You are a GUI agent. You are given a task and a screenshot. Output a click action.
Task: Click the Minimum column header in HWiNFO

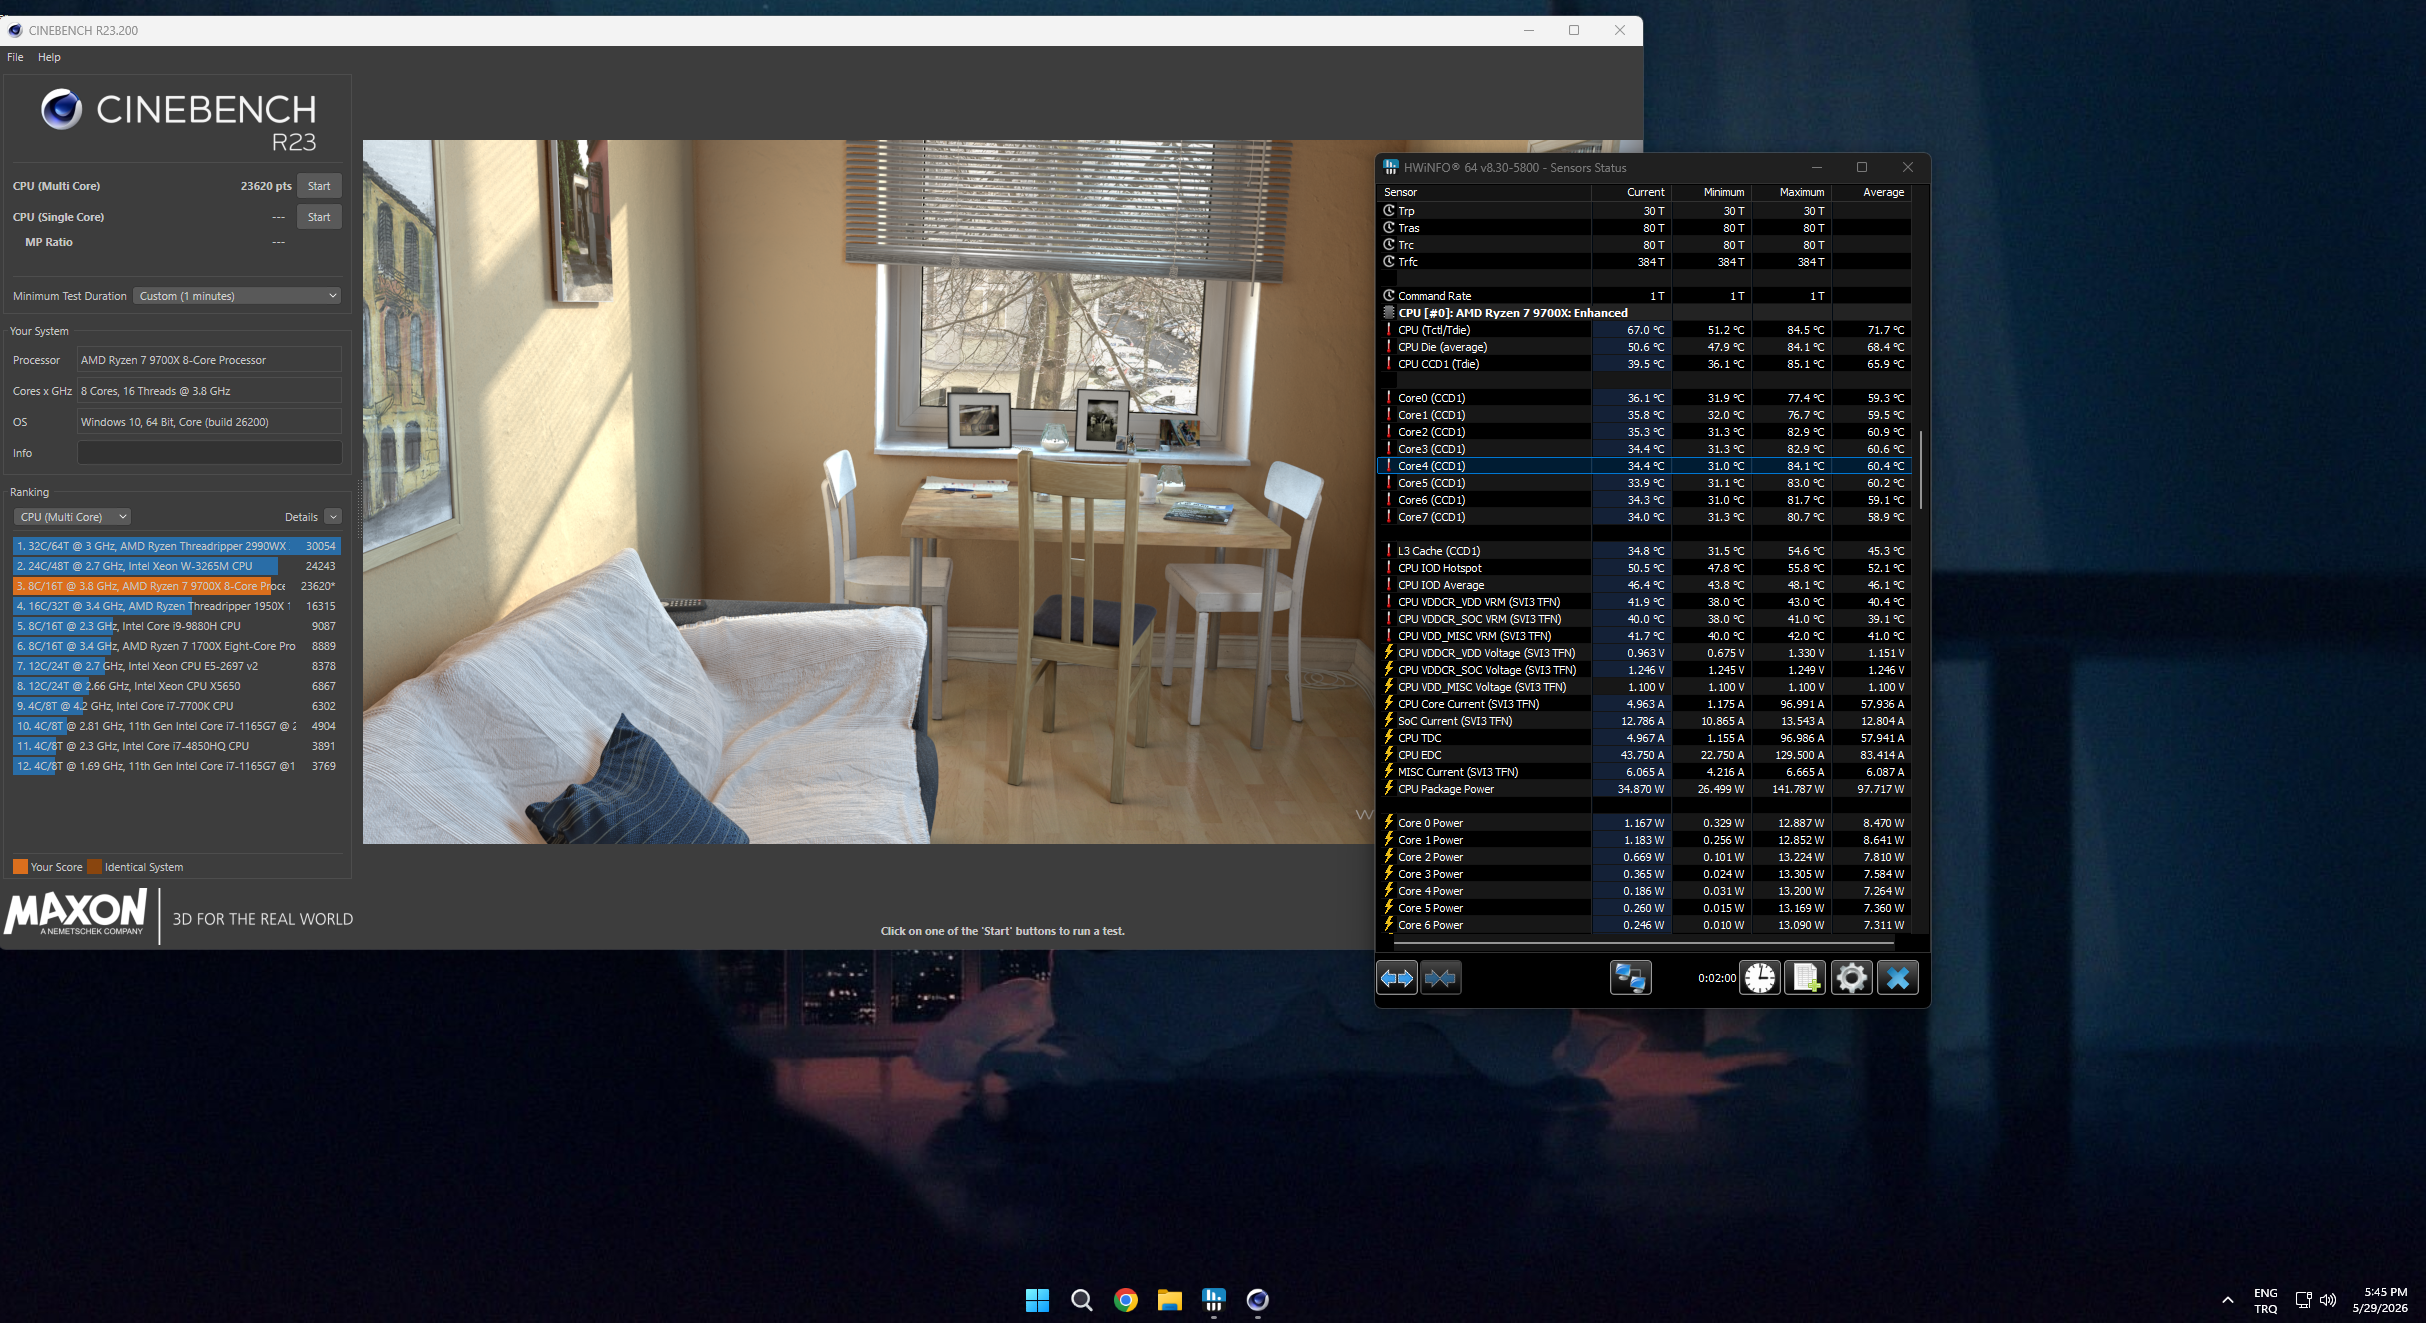tap(1712, 192)
